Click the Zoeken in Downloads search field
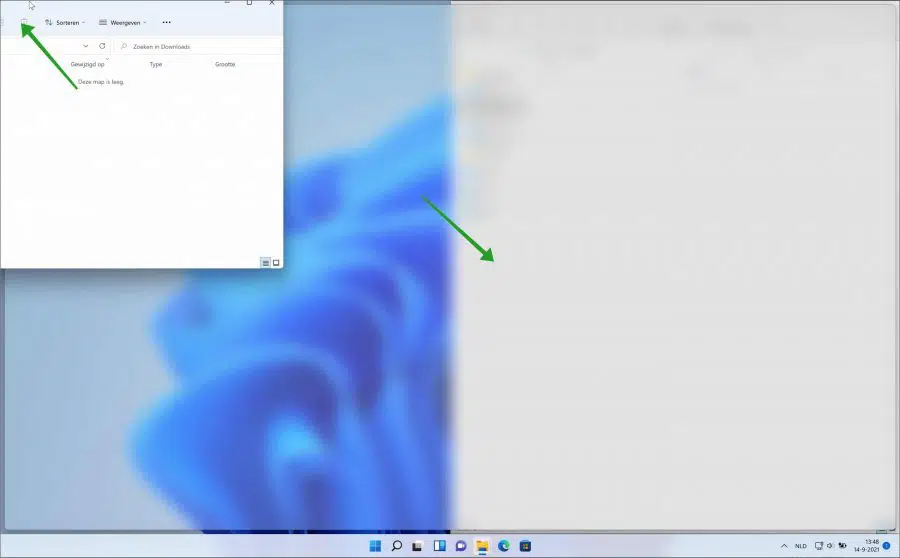Screen dimensions: 900x558 [x=197, y=46]
